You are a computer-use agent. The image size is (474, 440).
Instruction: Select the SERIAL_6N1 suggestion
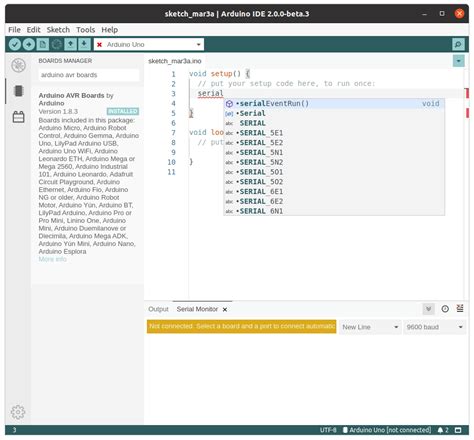[x=334, y=211]
